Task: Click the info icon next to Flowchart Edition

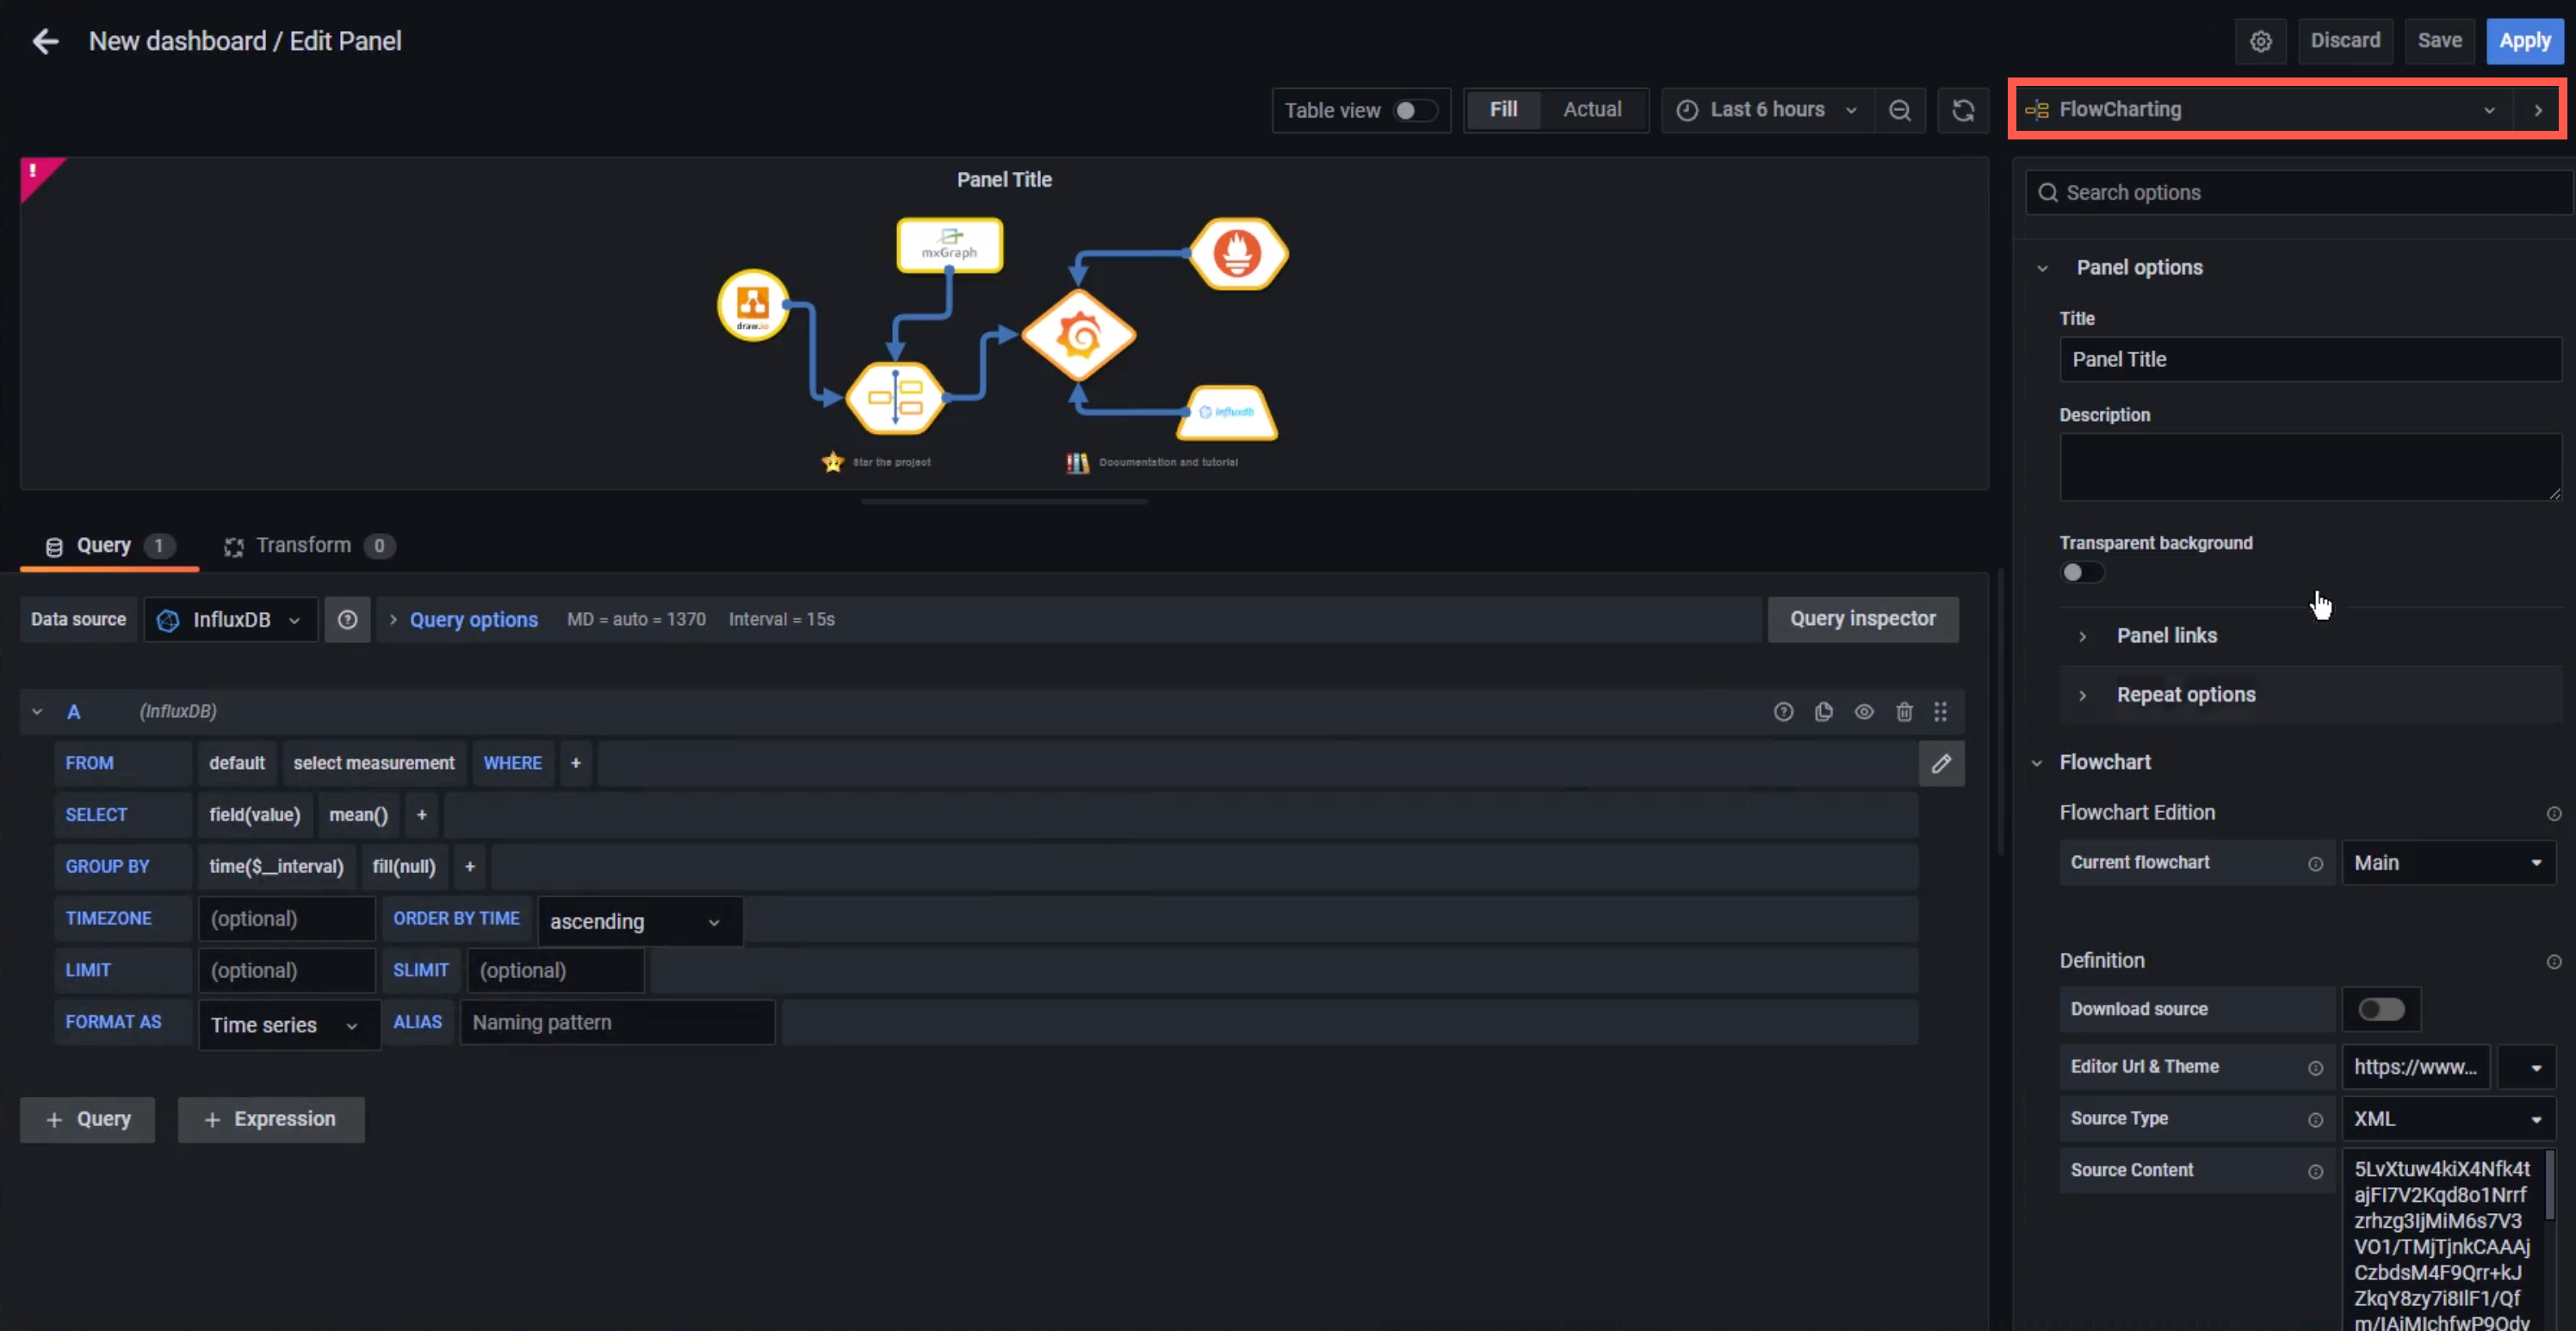Action: point(2554,814)
